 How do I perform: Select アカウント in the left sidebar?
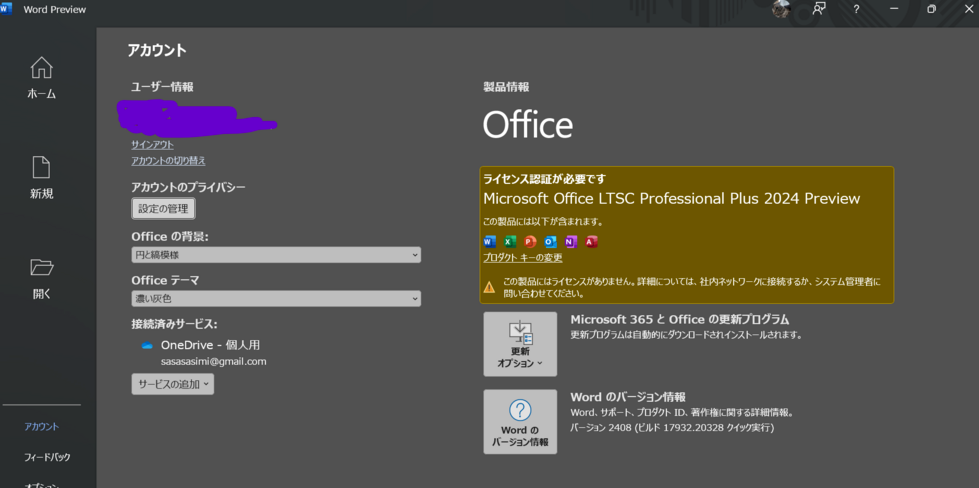(41, 427)
